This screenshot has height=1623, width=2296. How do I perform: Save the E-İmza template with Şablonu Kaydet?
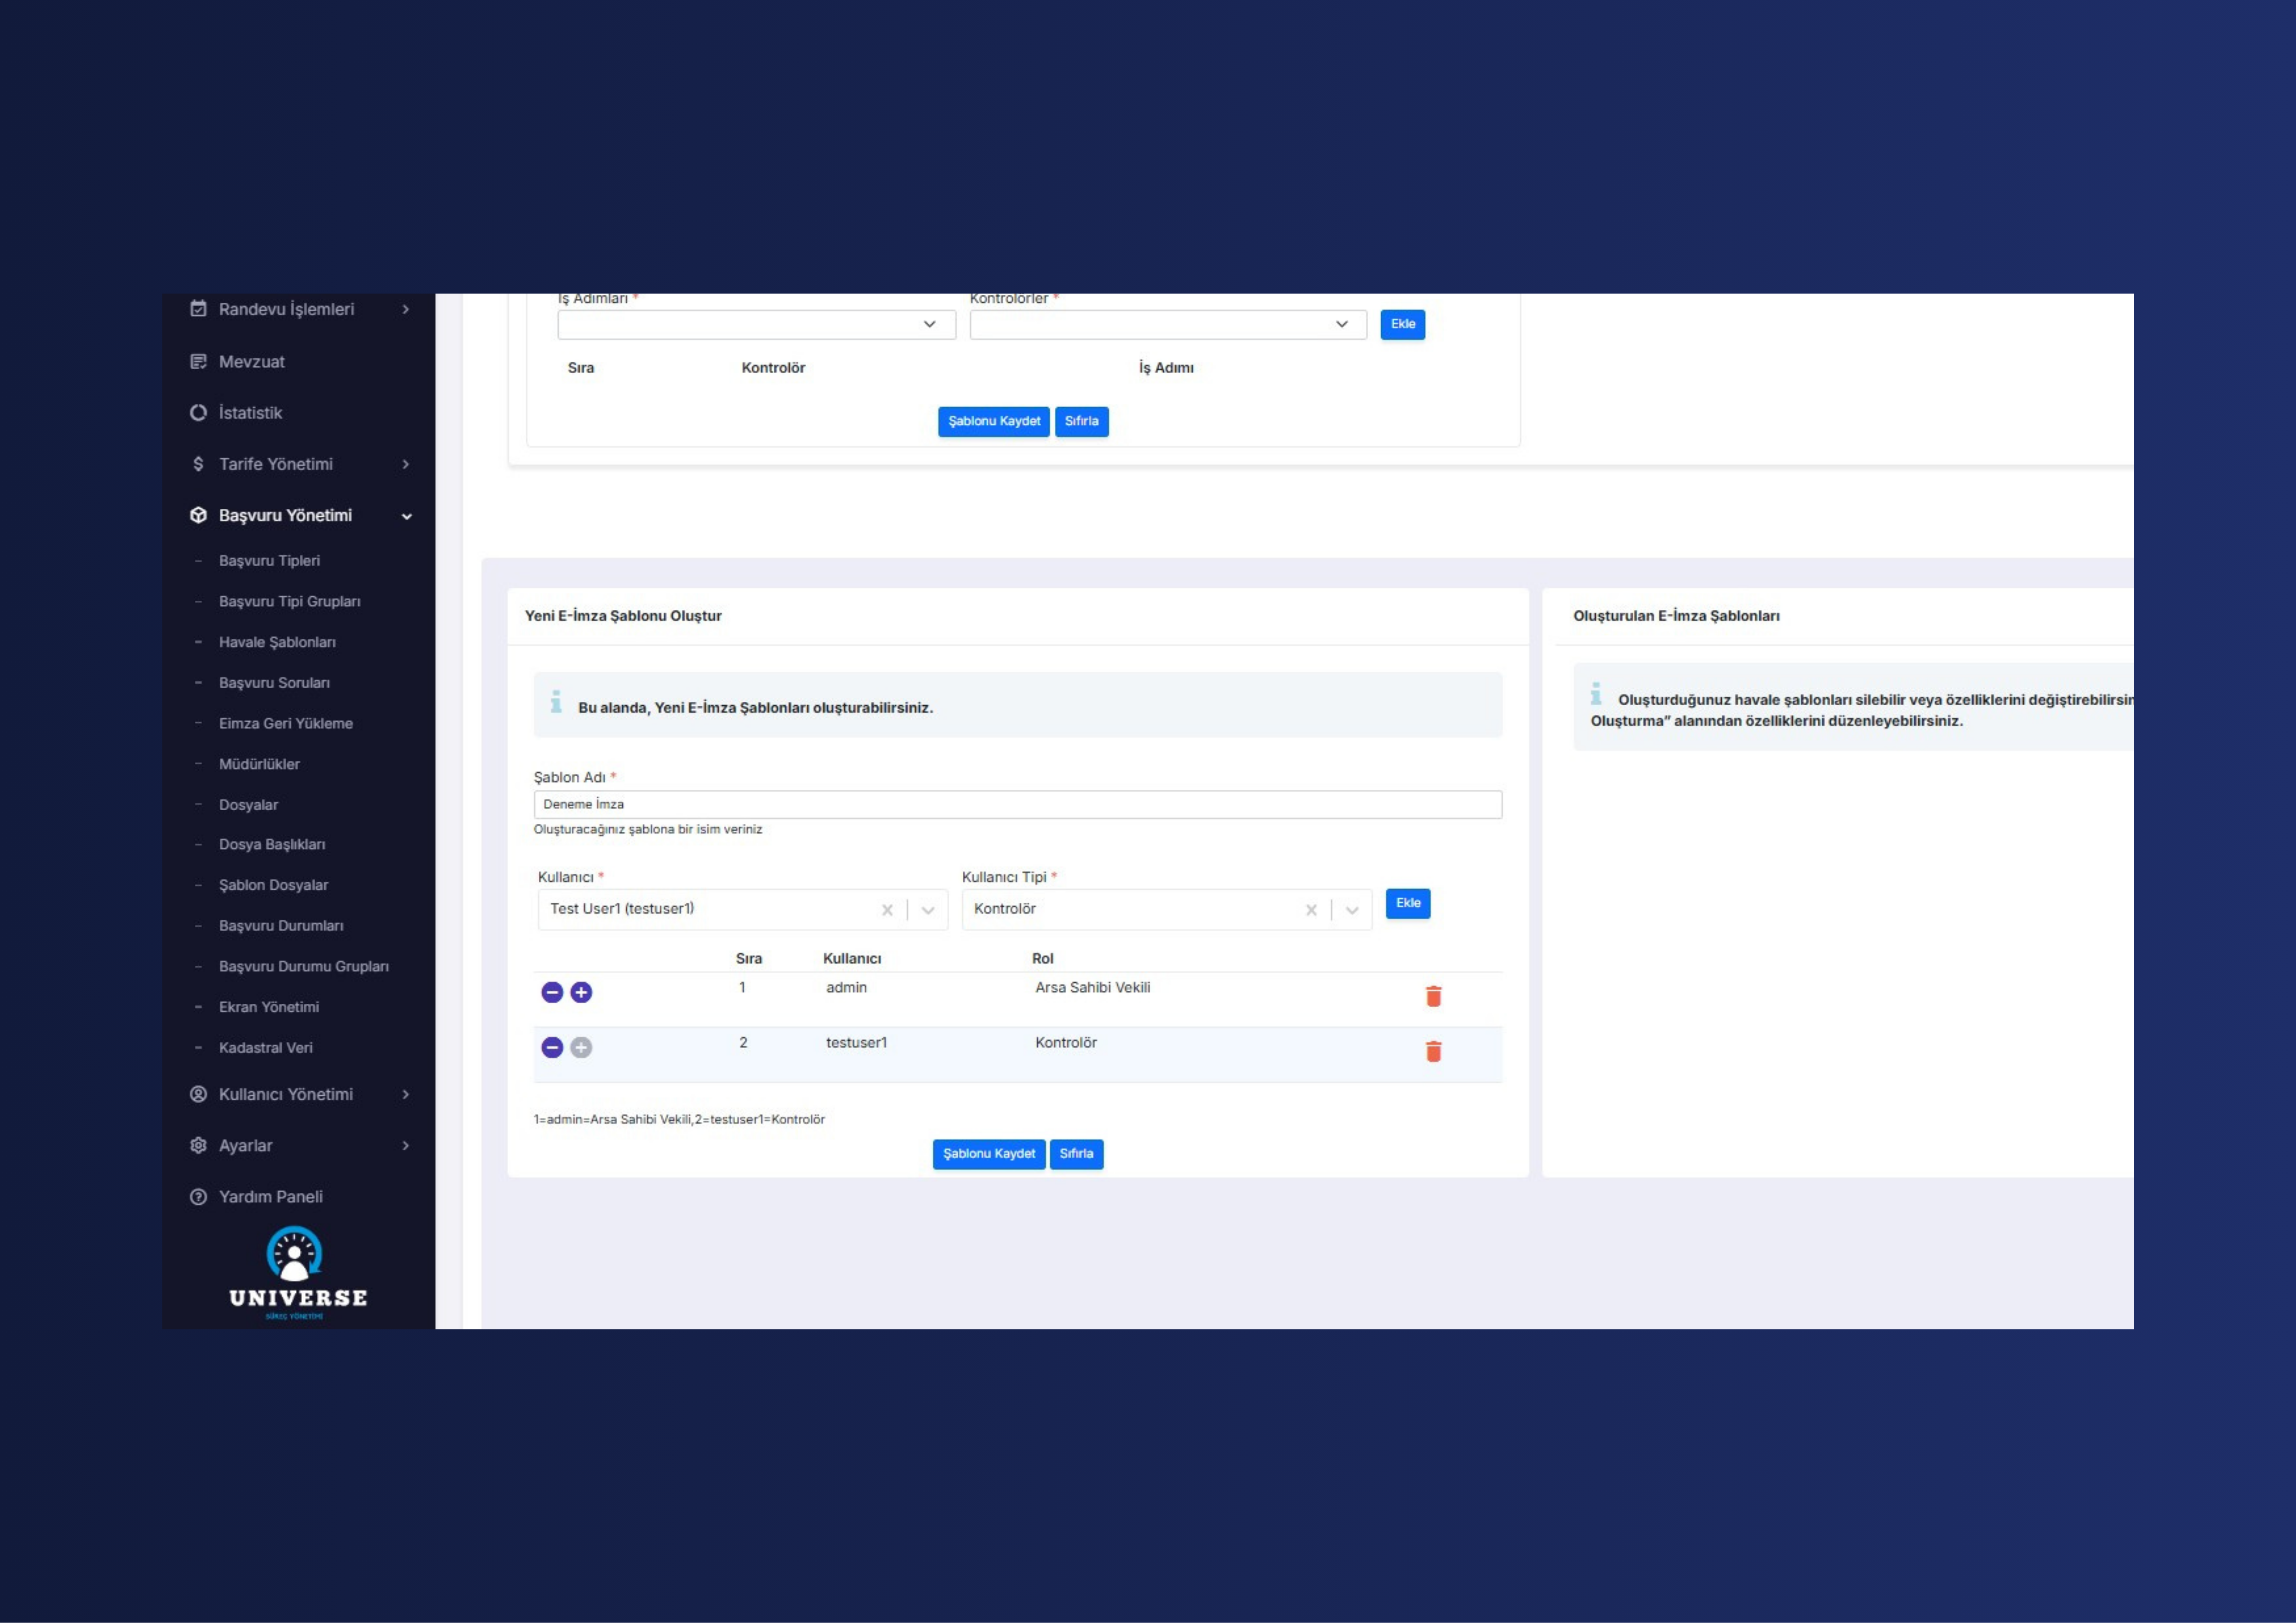[x=989, y=1154]
